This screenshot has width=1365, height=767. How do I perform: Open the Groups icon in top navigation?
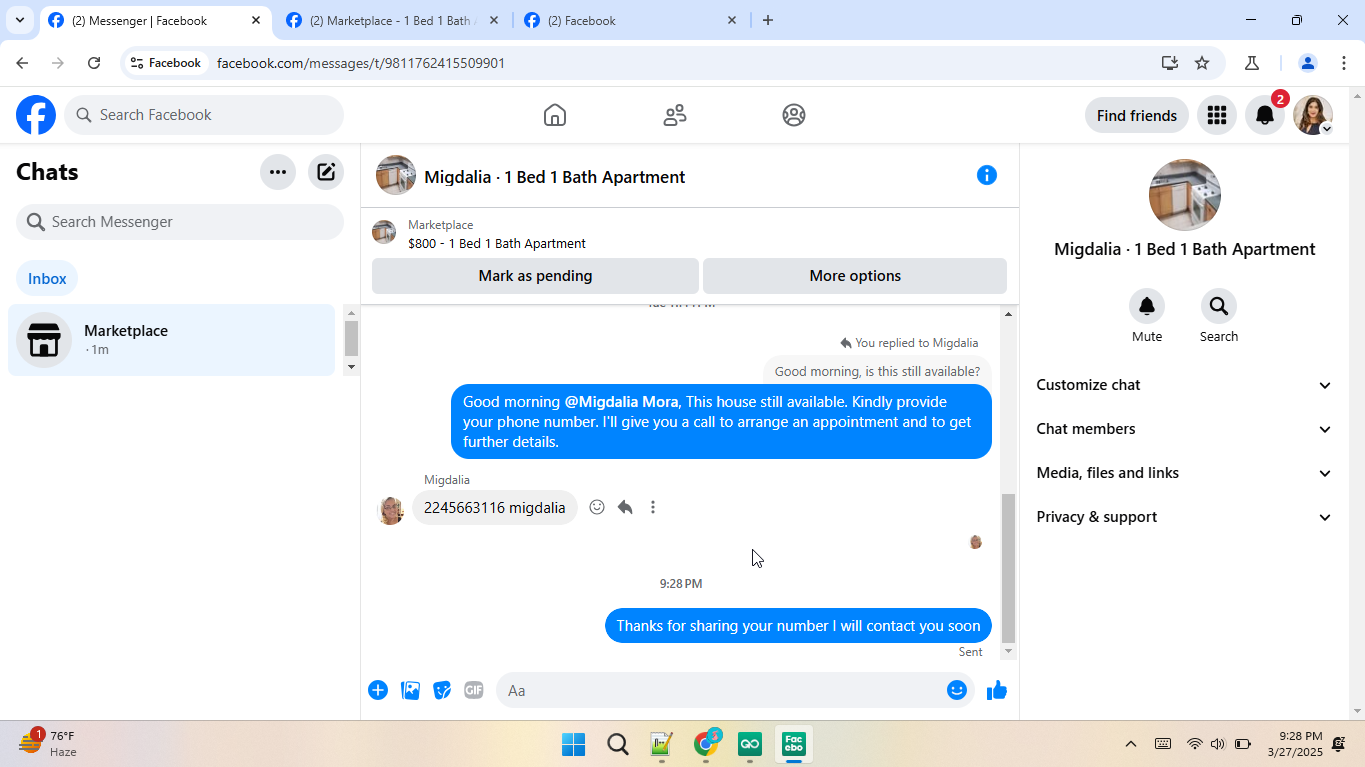[794, 115]
